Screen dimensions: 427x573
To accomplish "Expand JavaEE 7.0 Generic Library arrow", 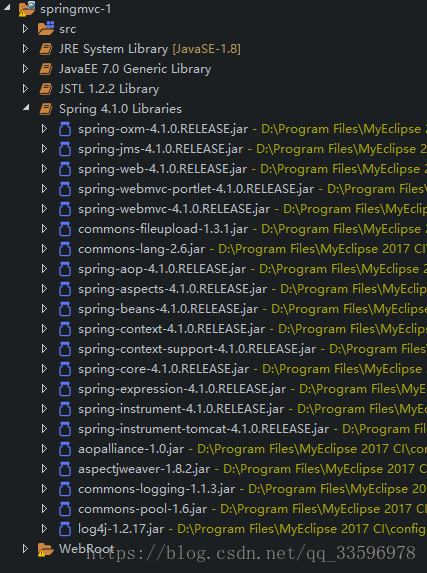I will coord(25,69).
